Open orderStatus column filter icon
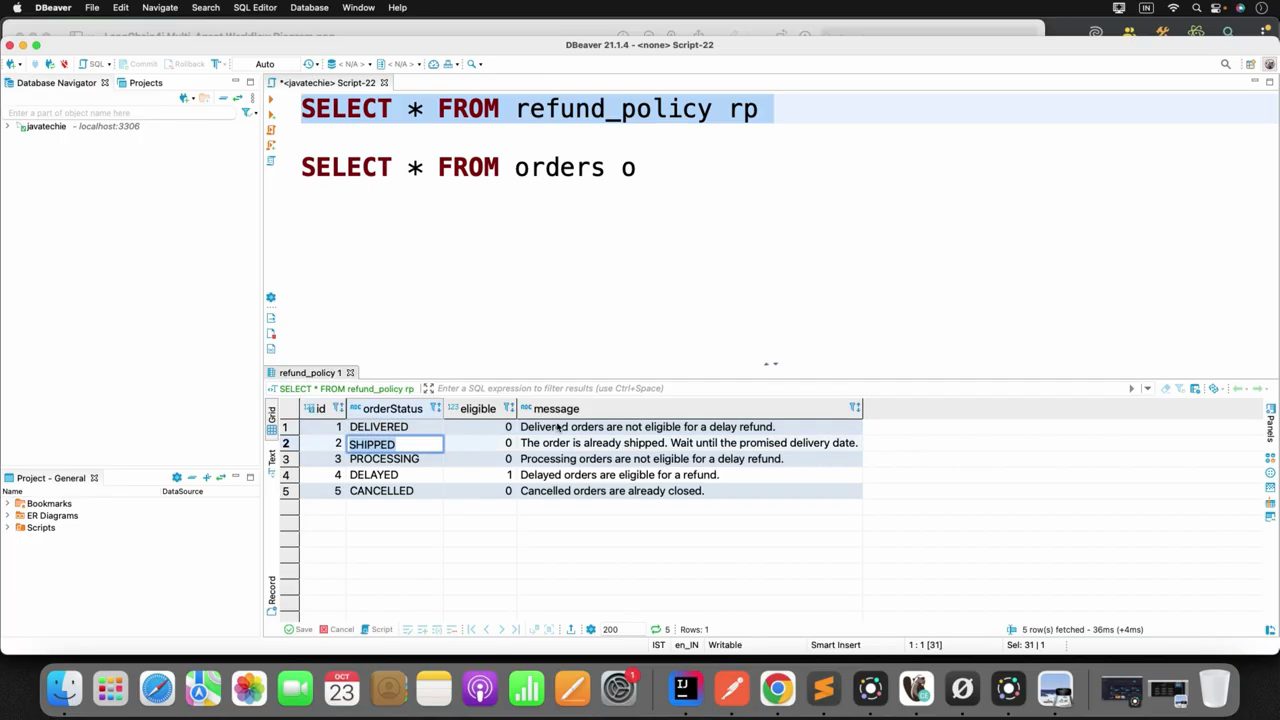The height and width of the screenshot is (720, 1280). [435, 408]
